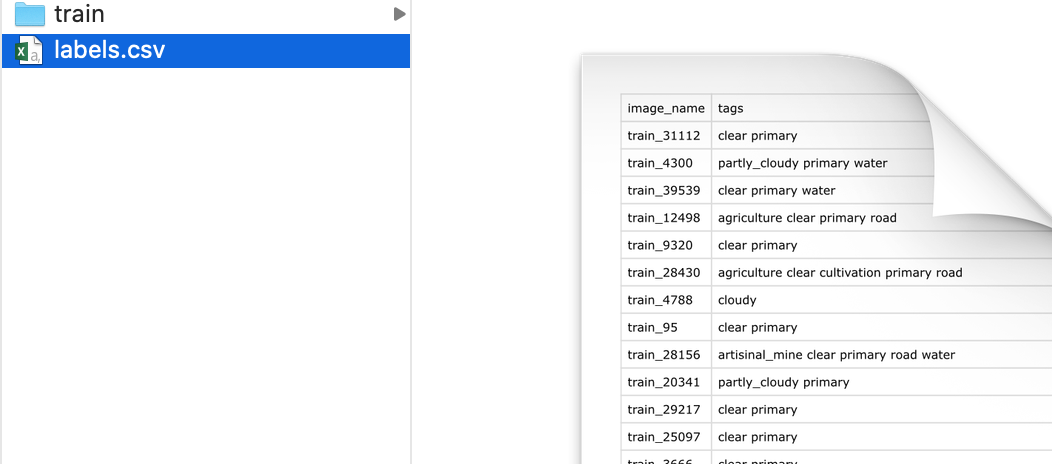Select cell train_39539
The image size is (1052, 464).
666,190
